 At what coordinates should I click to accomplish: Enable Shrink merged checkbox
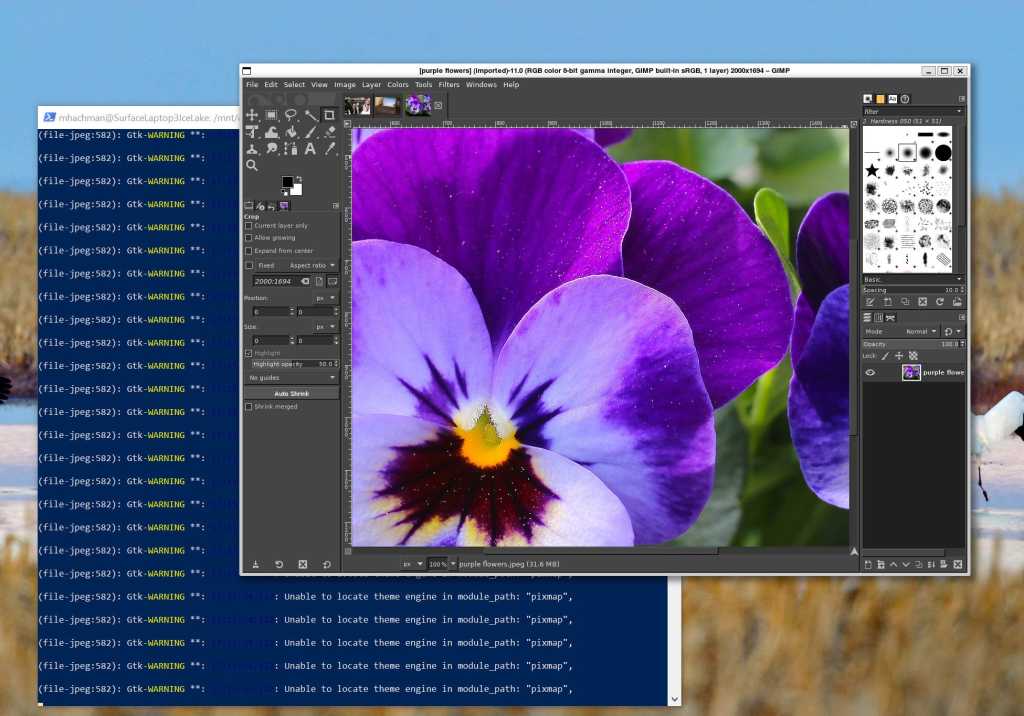point(249,407)
